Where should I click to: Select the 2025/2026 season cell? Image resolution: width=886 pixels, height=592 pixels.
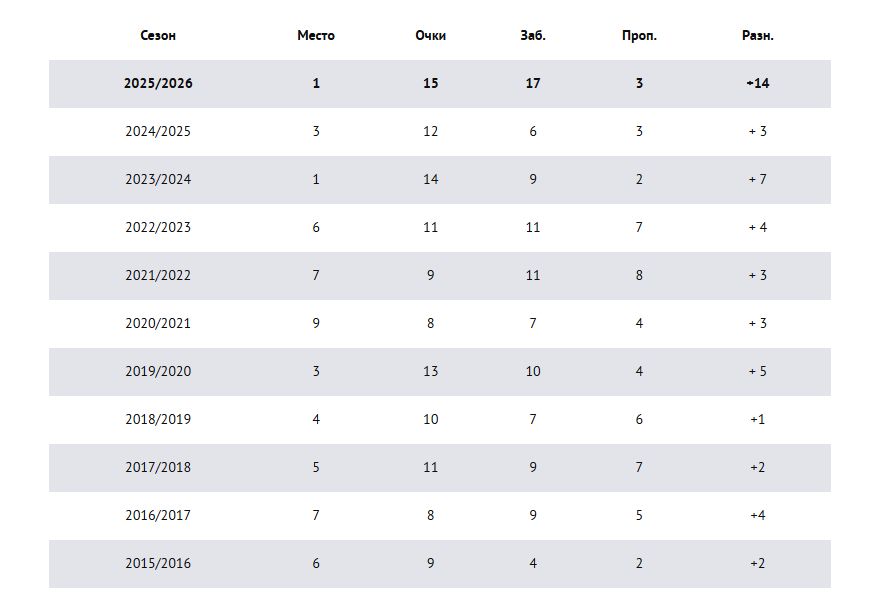[158, 84]
